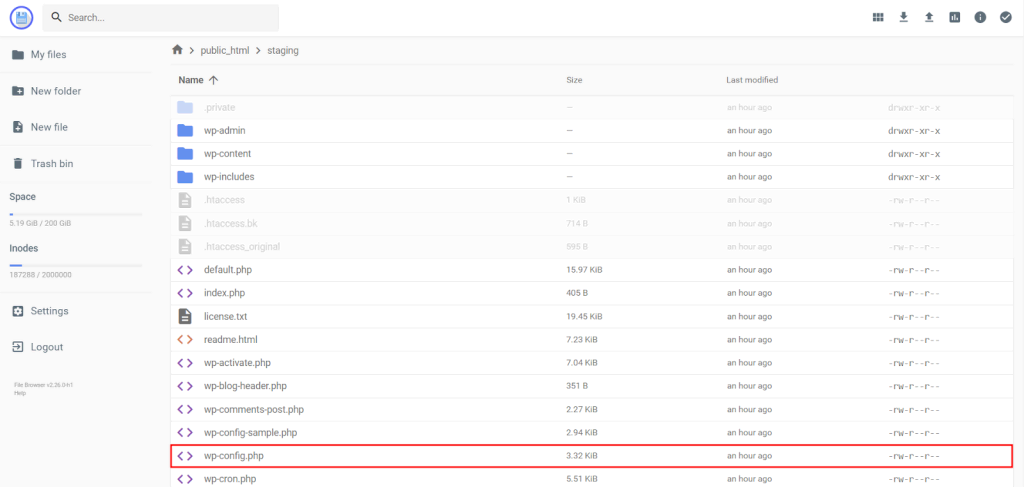Click the download icon in toolbar
This screenshot has width=1024, height=487.
(904, 18)
